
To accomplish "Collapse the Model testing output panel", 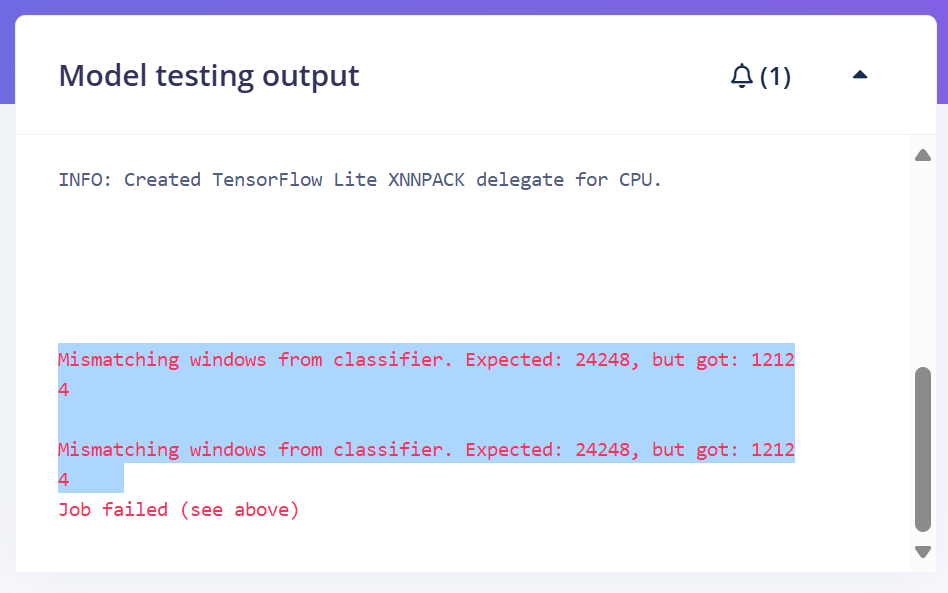I will [x=860, y=75].
